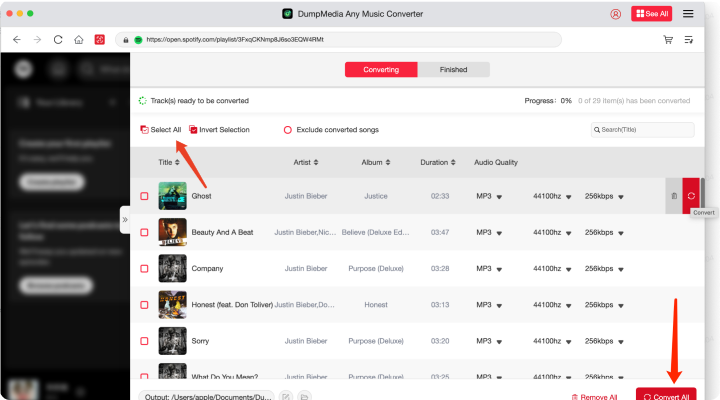Click the See All button
Image resolution: width=720 pixels, height=400 pixels.
click(651, 14)
